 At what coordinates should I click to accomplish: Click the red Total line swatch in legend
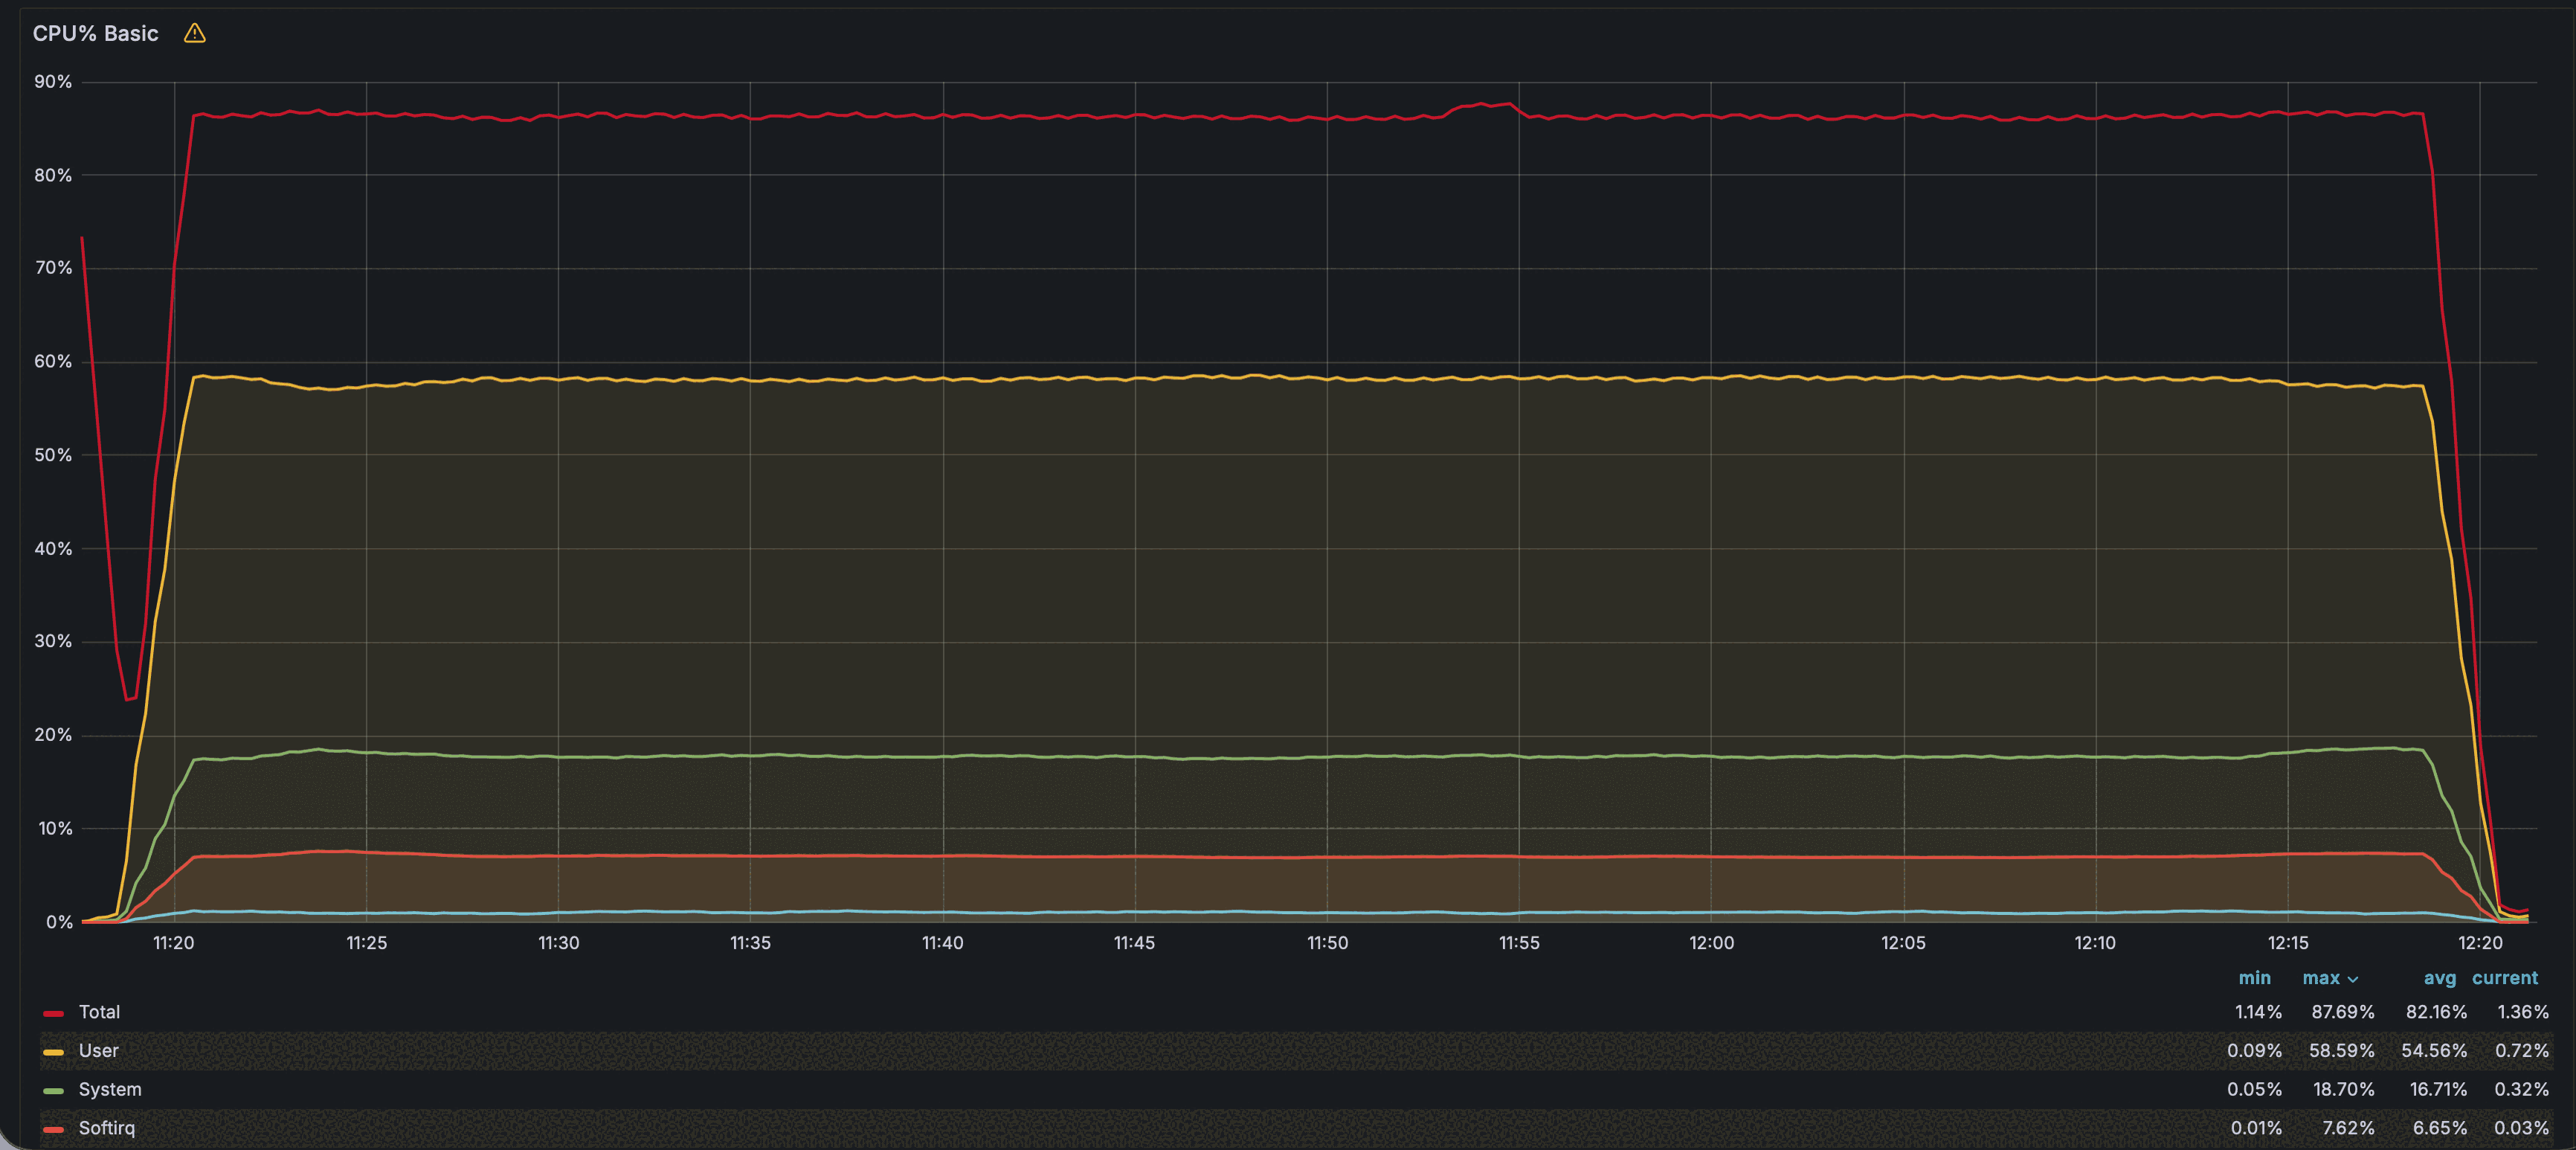tap(53, 1012)
